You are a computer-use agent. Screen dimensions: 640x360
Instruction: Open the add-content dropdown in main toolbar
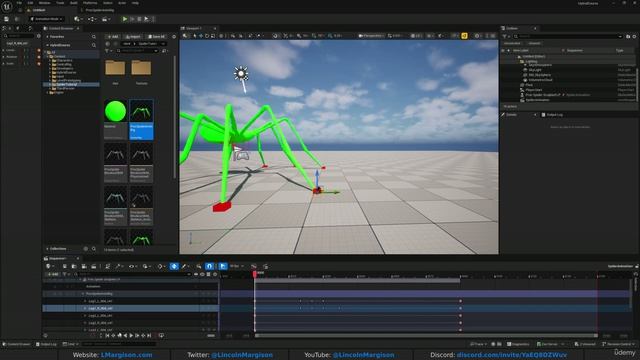[x=77, y=19]
